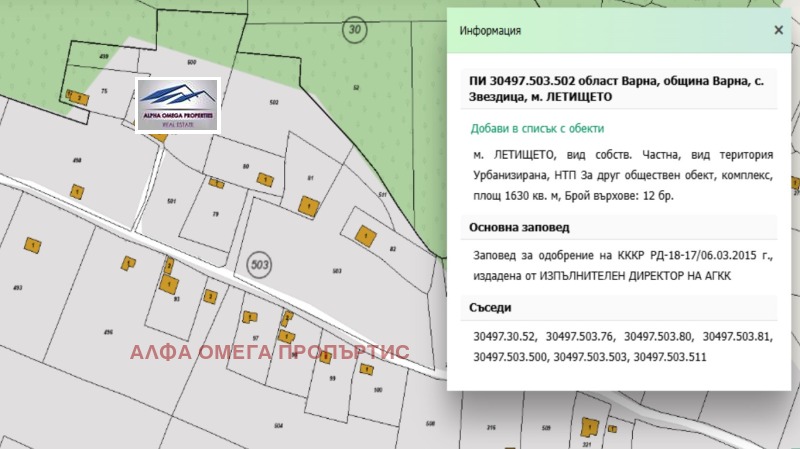Select parcel 81 on the map

310,178
